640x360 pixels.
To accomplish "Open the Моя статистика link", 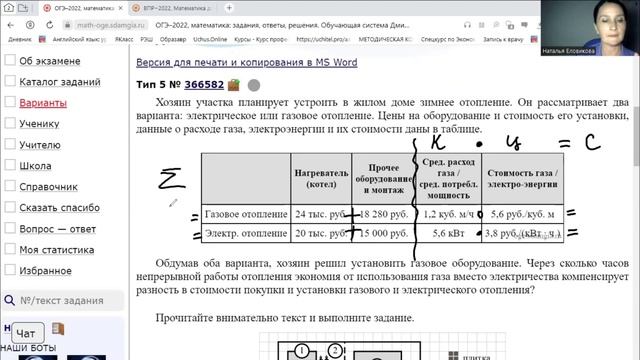I will point(57,250).
